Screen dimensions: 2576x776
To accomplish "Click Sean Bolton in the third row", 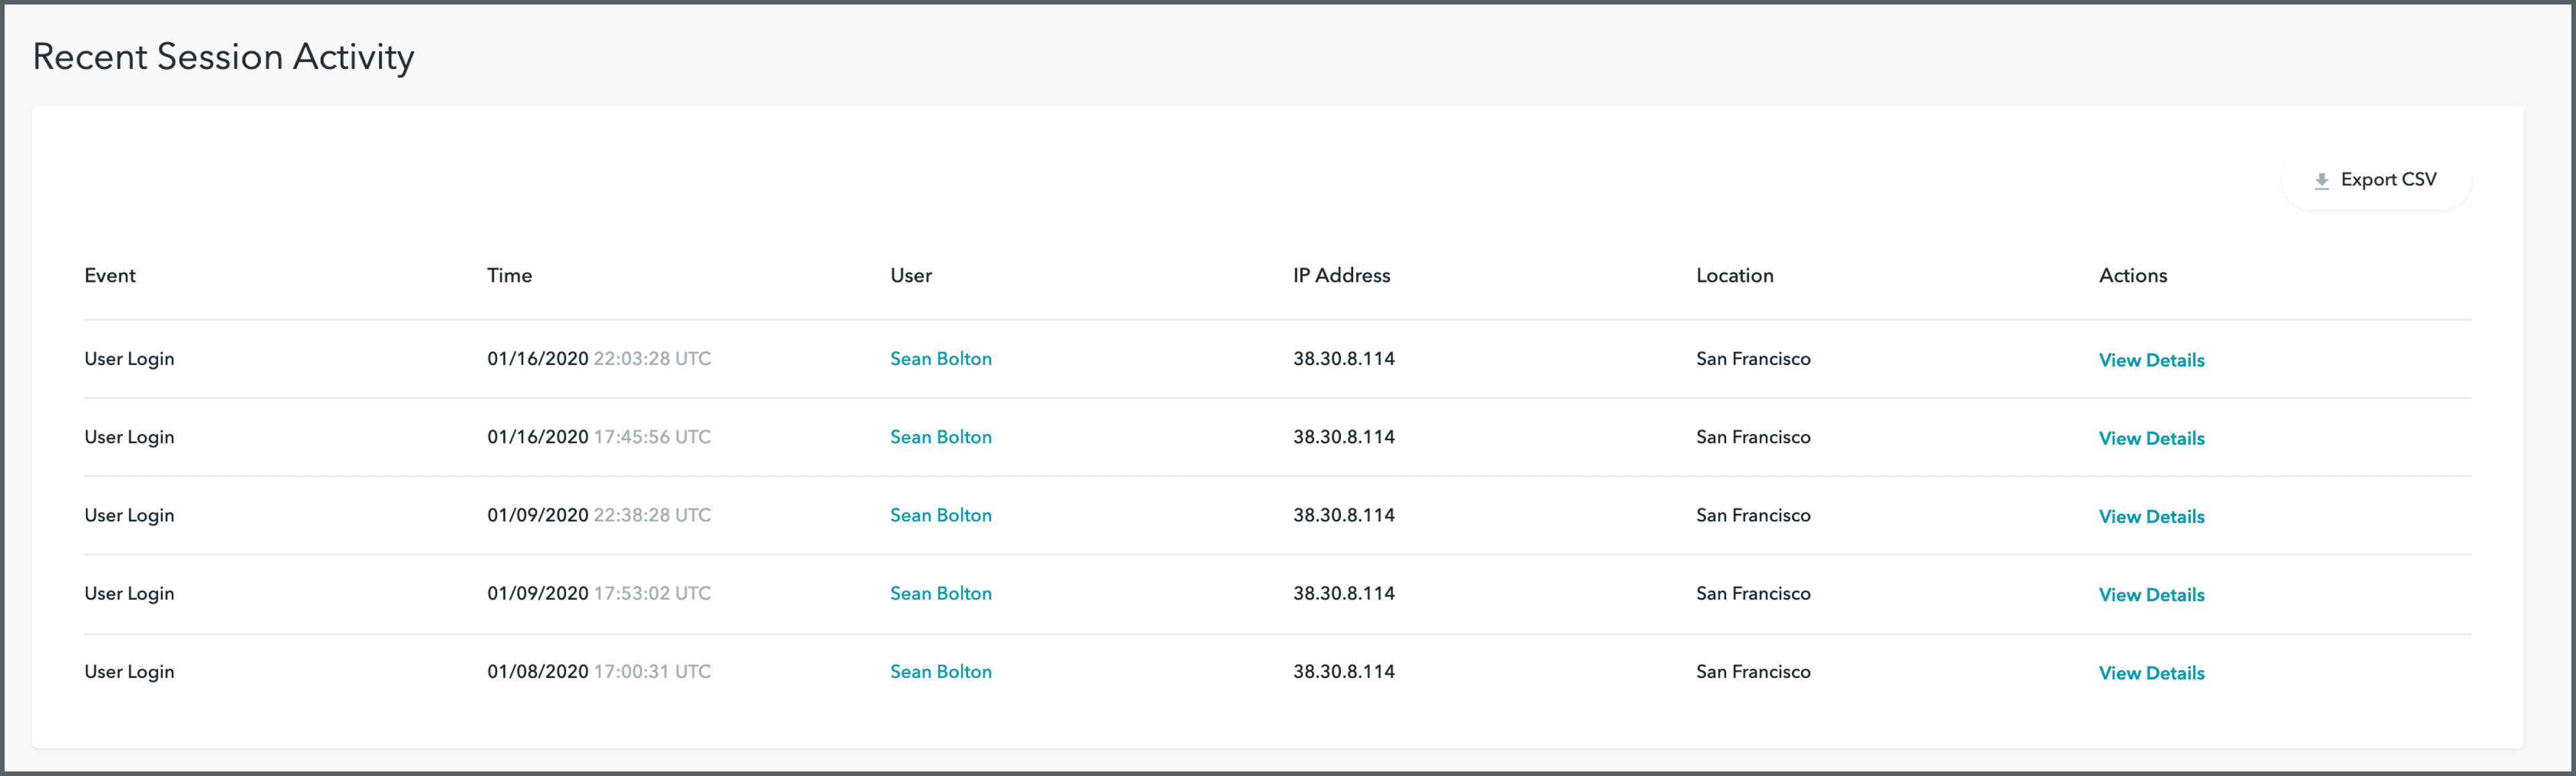I will 940,515.
